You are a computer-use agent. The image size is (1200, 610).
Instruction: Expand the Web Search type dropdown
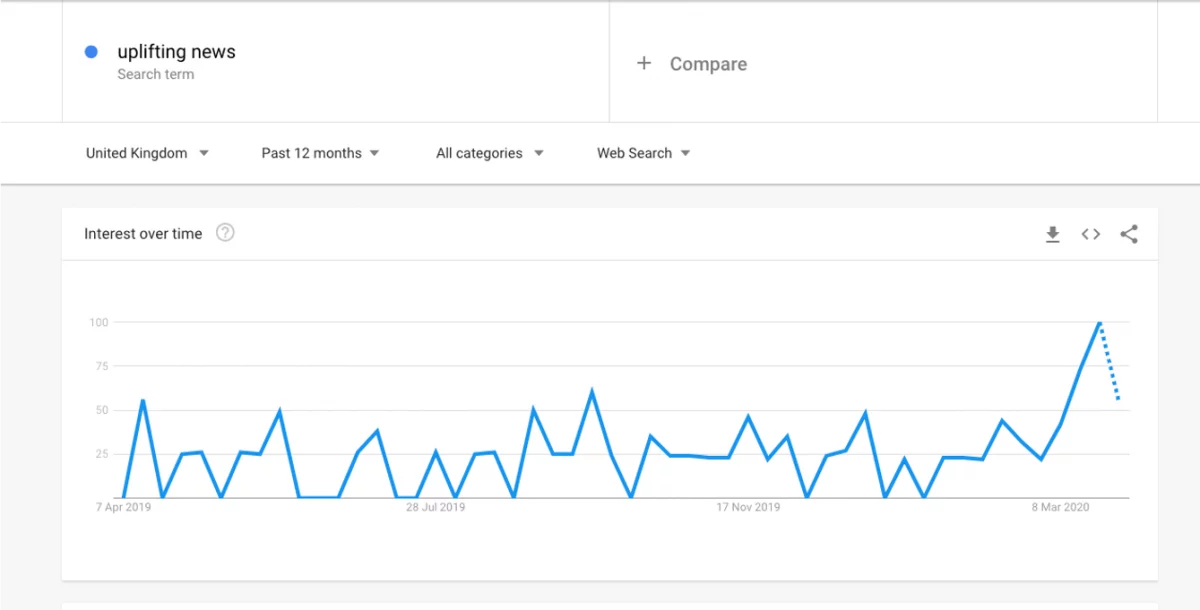tap(643, 153)
